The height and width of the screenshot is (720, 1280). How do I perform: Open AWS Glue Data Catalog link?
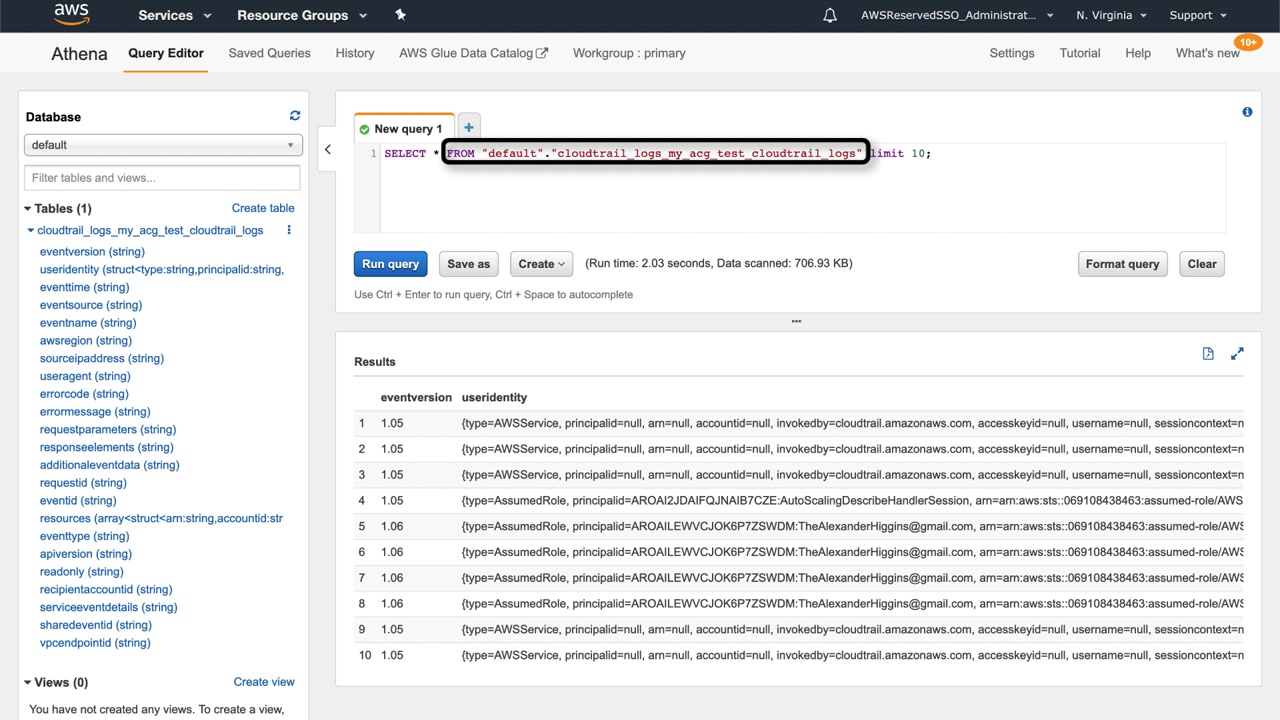pyautogui.click(x=473, y=53)
